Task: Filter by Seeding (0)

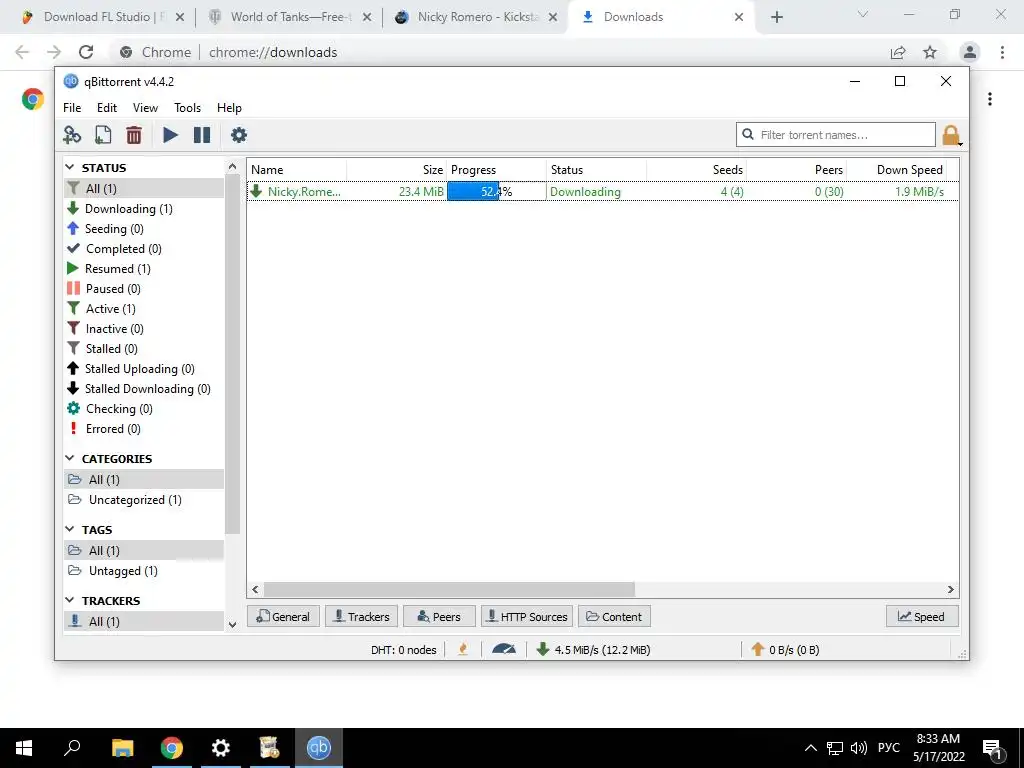Action: (144, 229)
